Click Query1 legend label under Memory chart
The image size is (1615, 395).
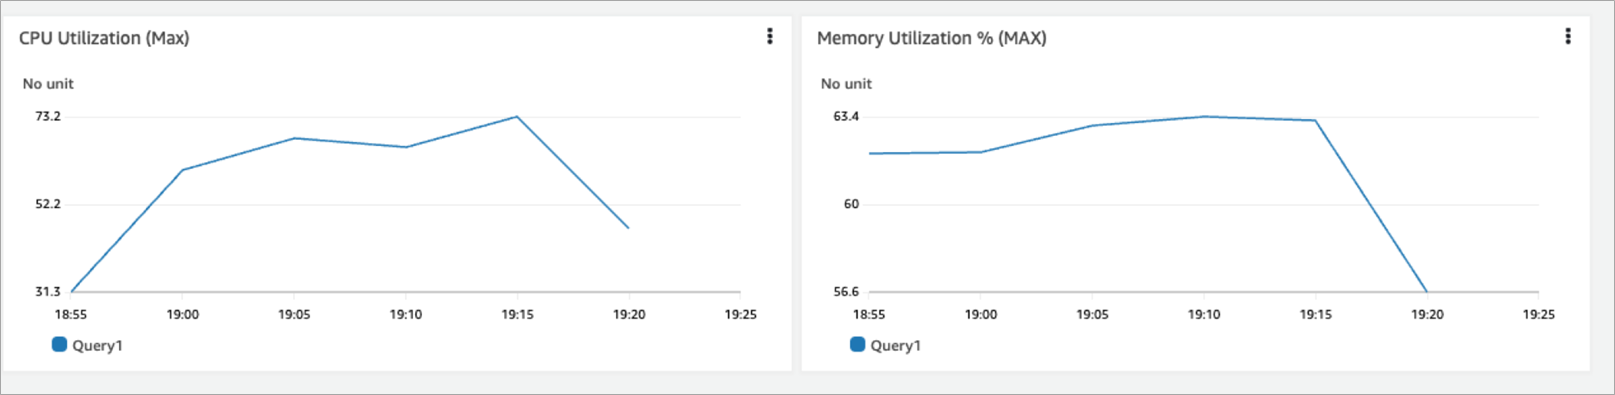pos(896,345)
